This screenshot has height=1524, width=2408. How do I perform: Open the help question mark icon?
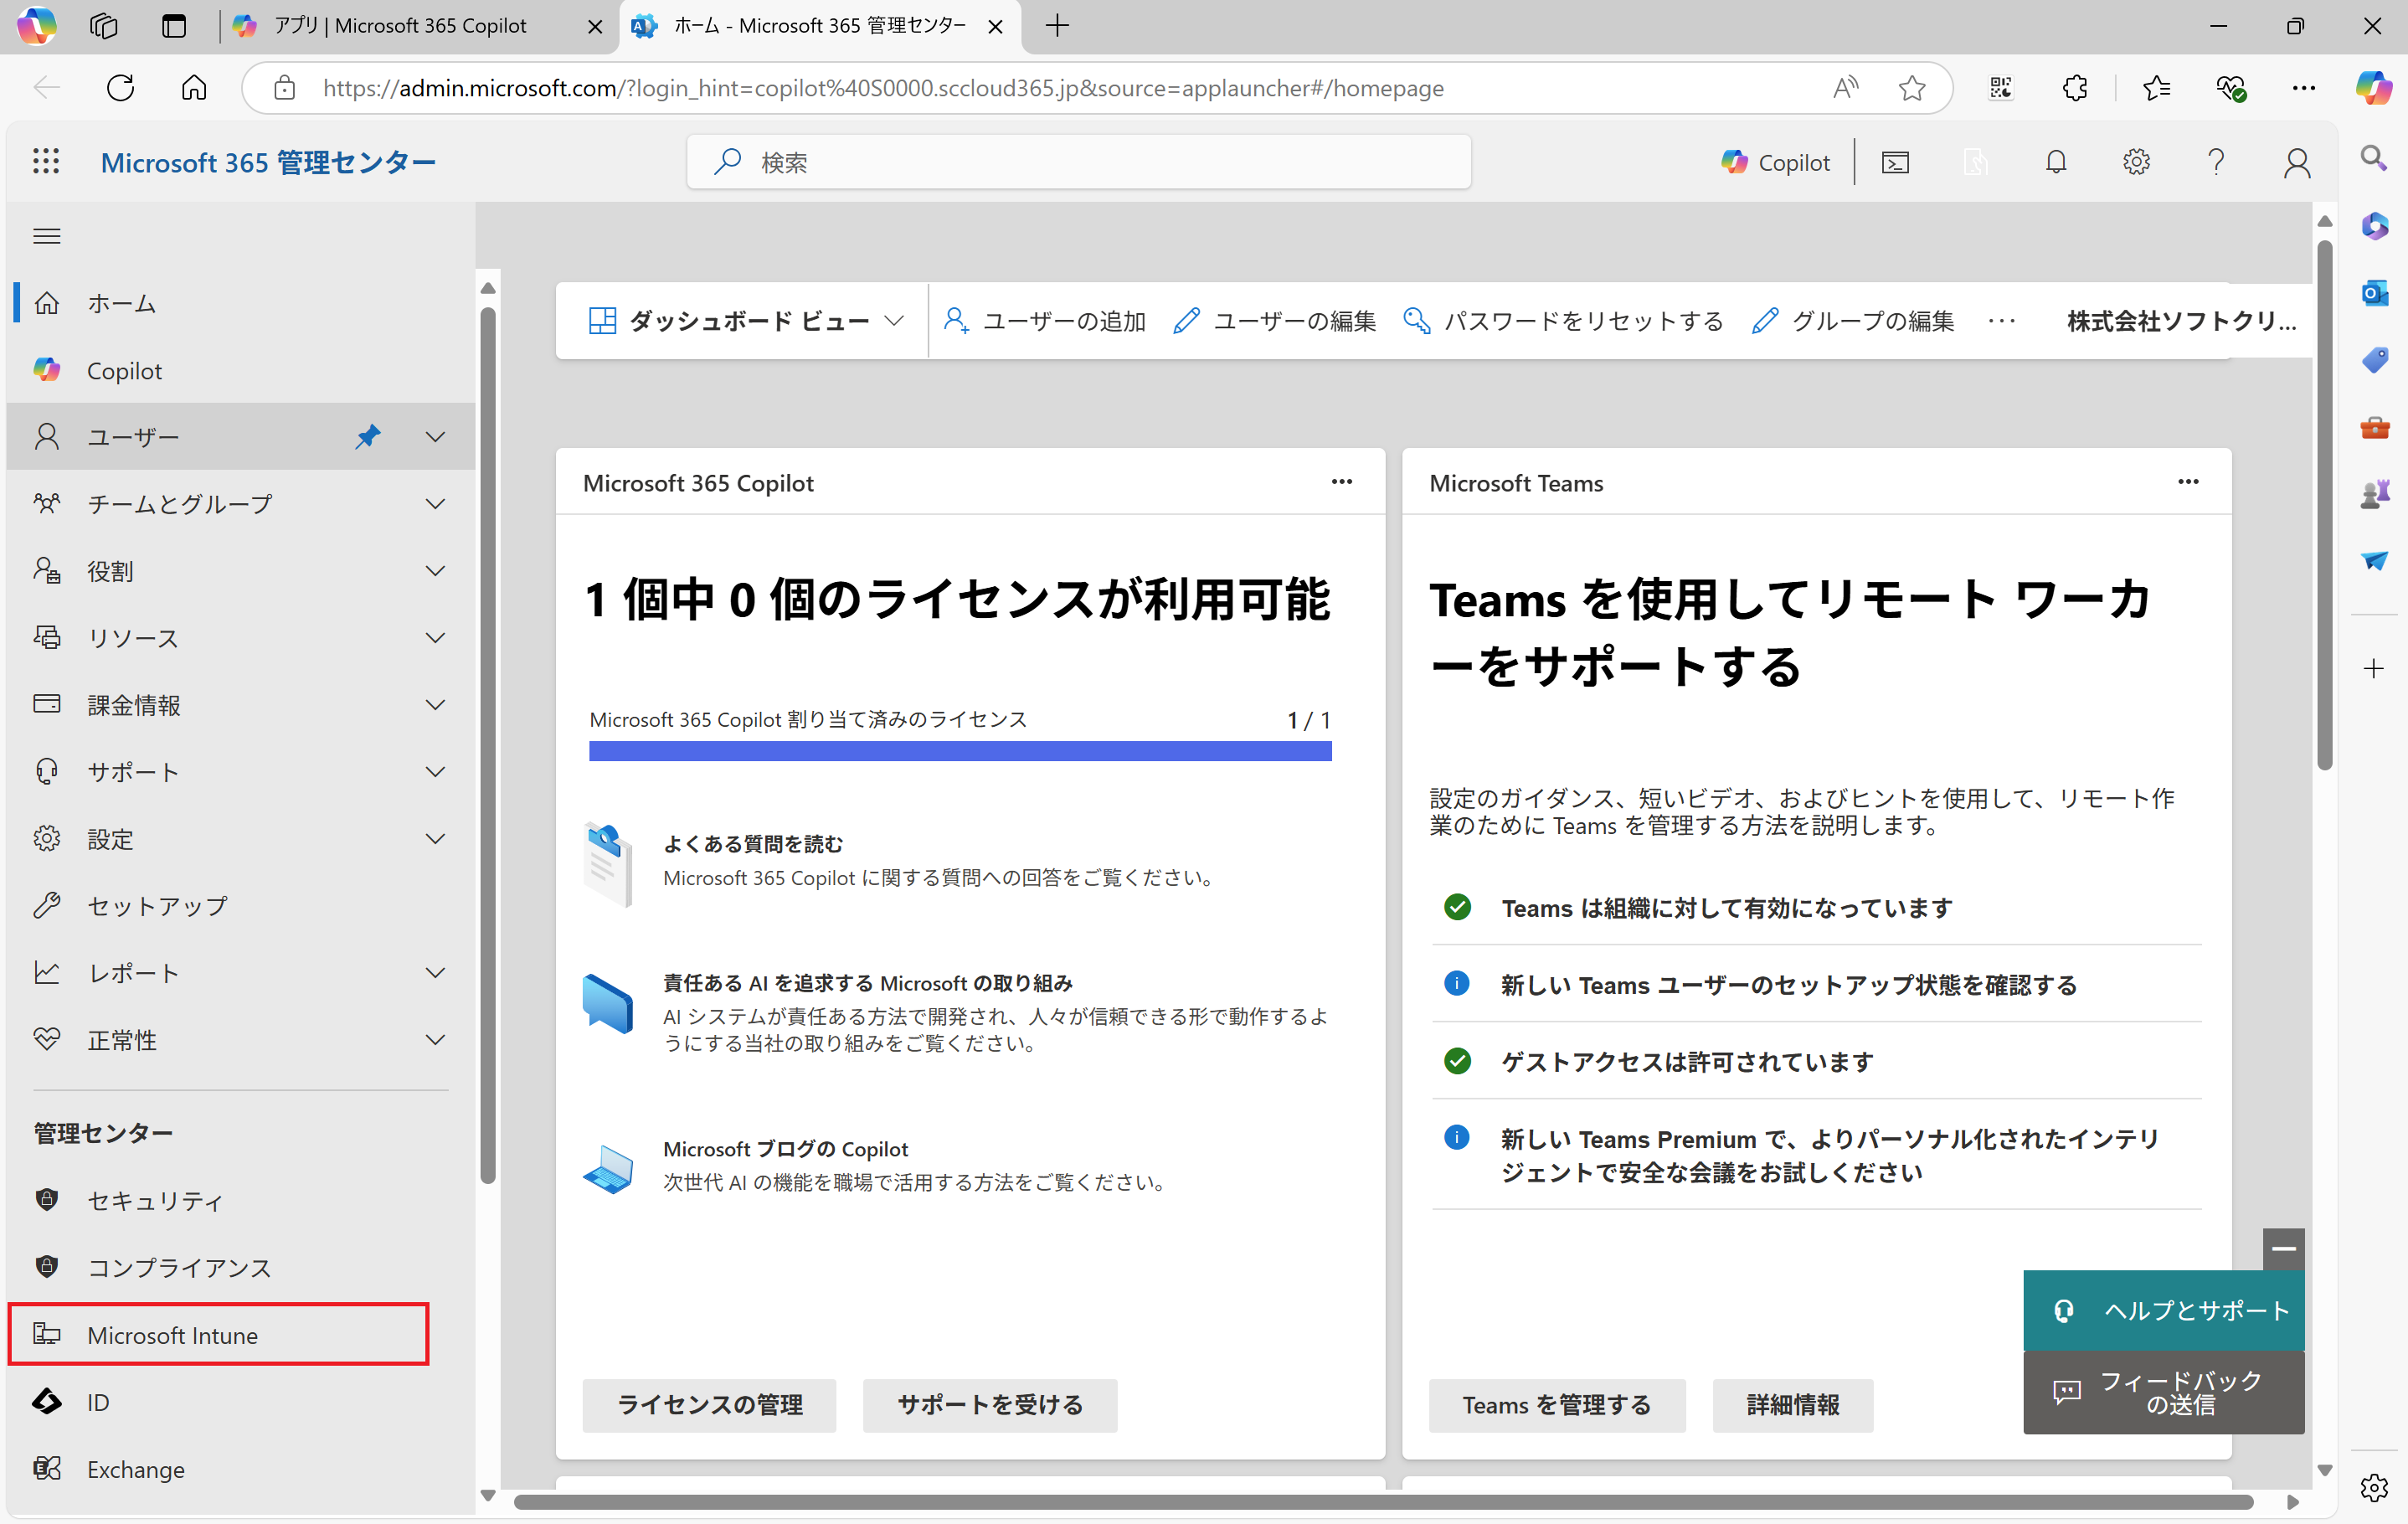tap(2216, 161)
